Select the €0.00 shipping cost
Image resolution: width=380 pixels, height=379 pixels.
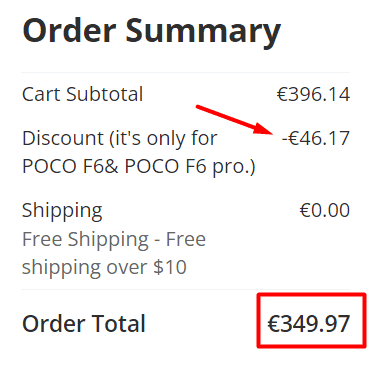coord(325,210)
